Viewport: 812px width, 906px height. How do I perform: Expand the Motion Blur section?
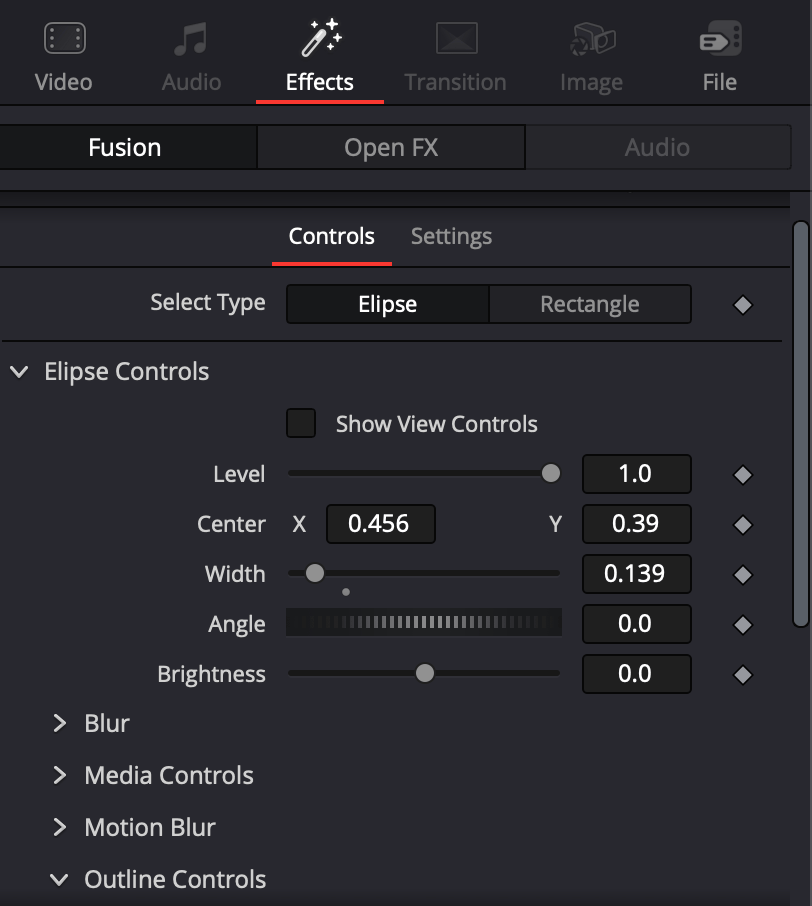[60, 827]
